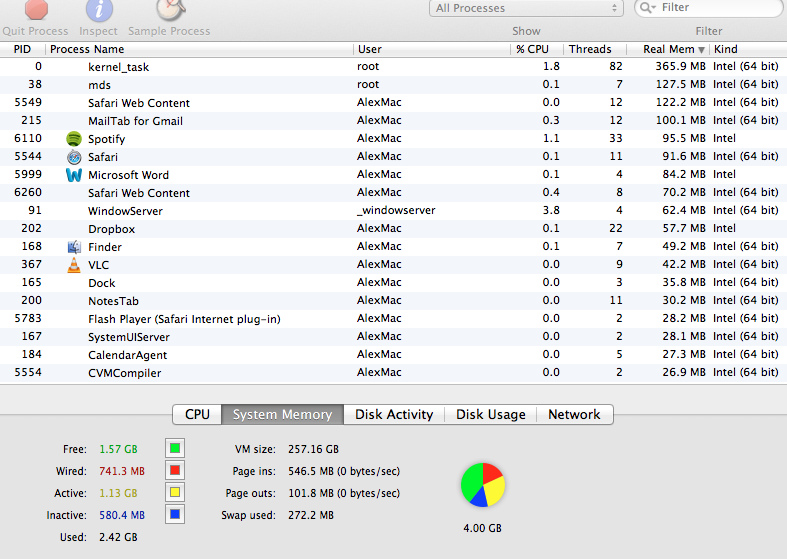This screenshot has height=559, width=787.
Task: Sort by PID column header
Action: (x=23, y=49)
